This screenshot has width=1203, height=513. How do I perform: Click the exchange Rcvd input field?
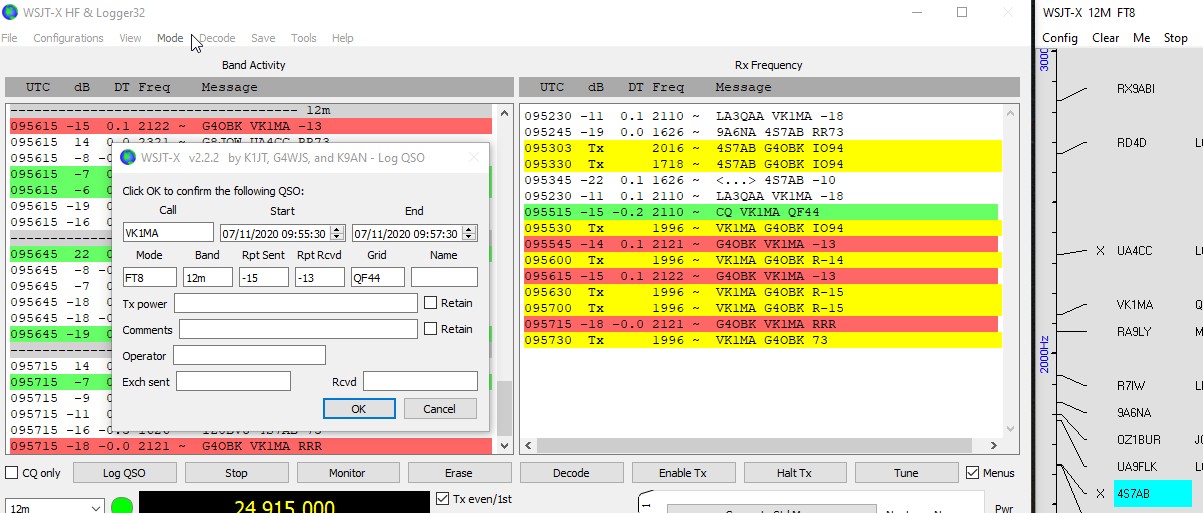pos(420,381)
